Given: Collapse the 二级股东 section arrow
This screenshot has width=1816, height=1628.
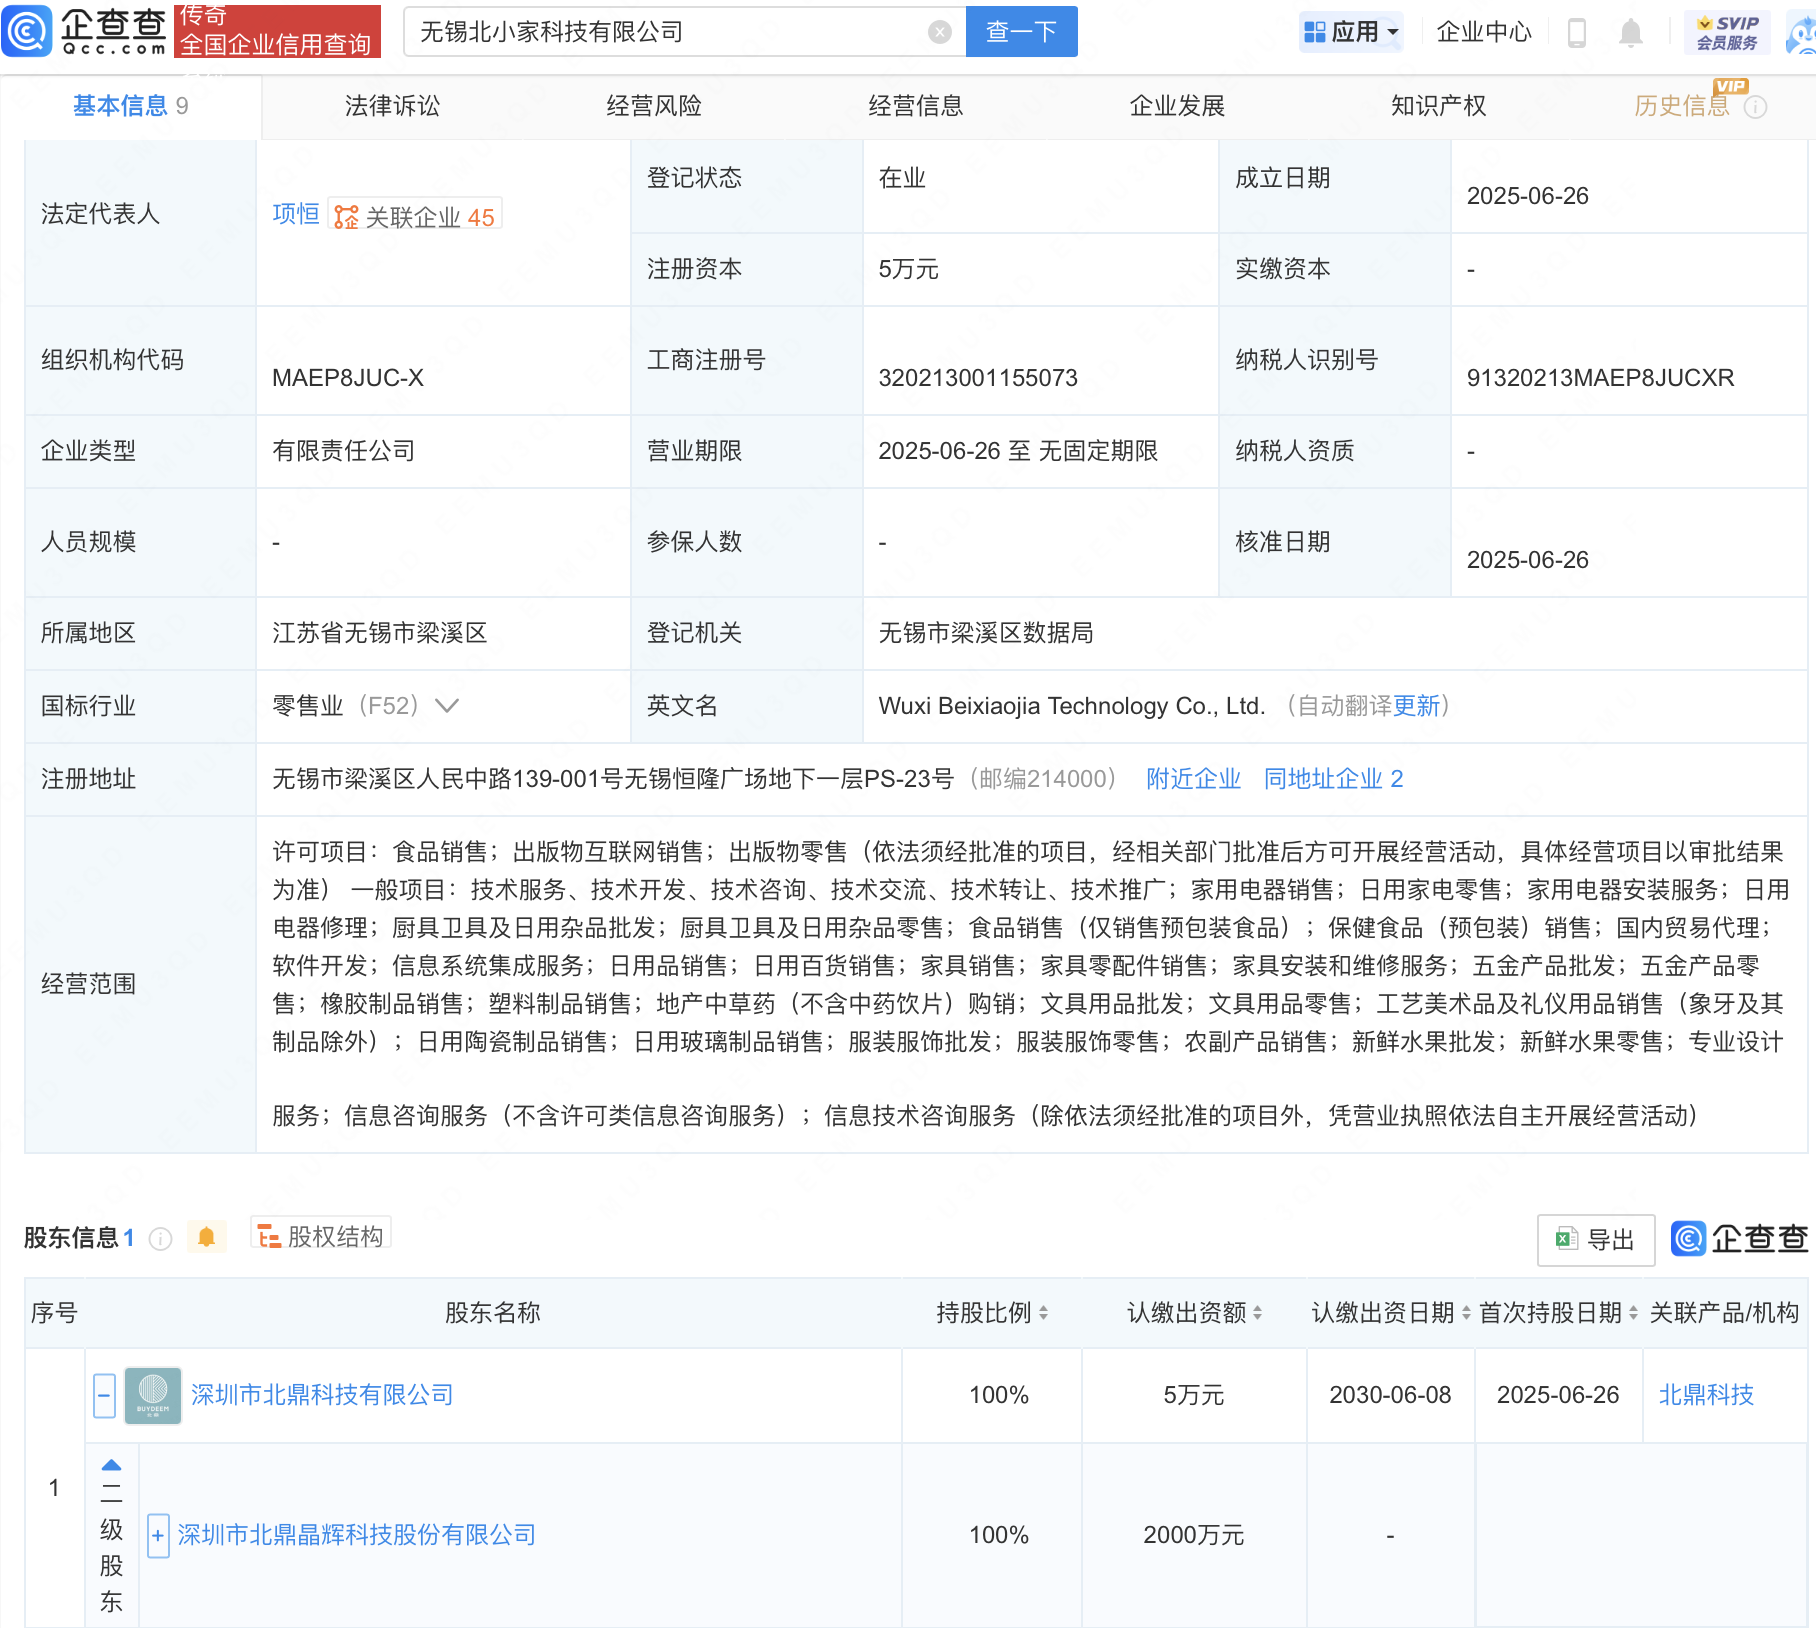Looking at the screenshot, I should tap(112, 1465).
